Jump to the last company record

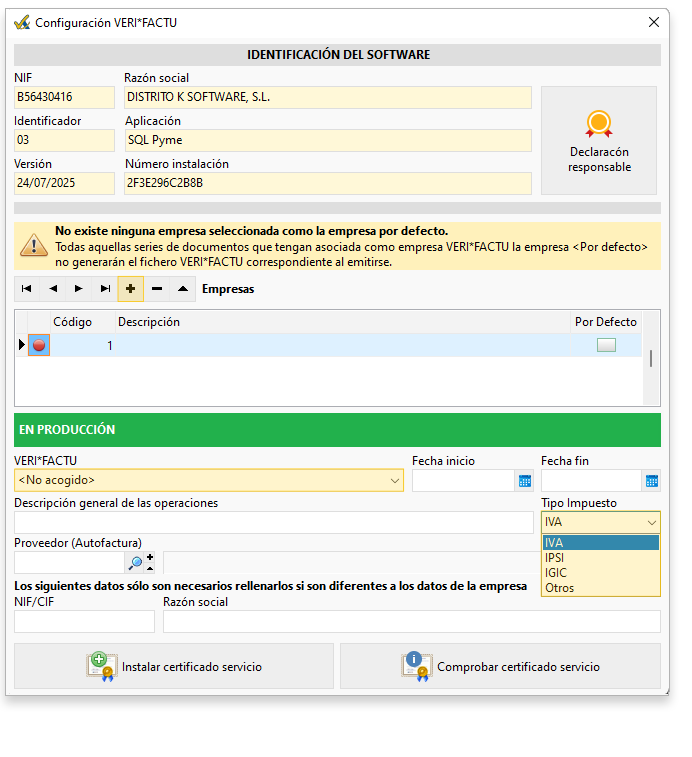105,289
